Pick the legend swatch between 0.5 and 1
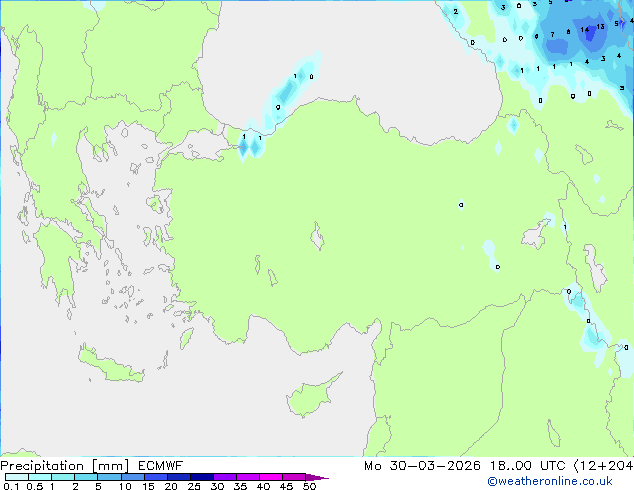This screenshot has height=490, width=634. click(40, 477)
